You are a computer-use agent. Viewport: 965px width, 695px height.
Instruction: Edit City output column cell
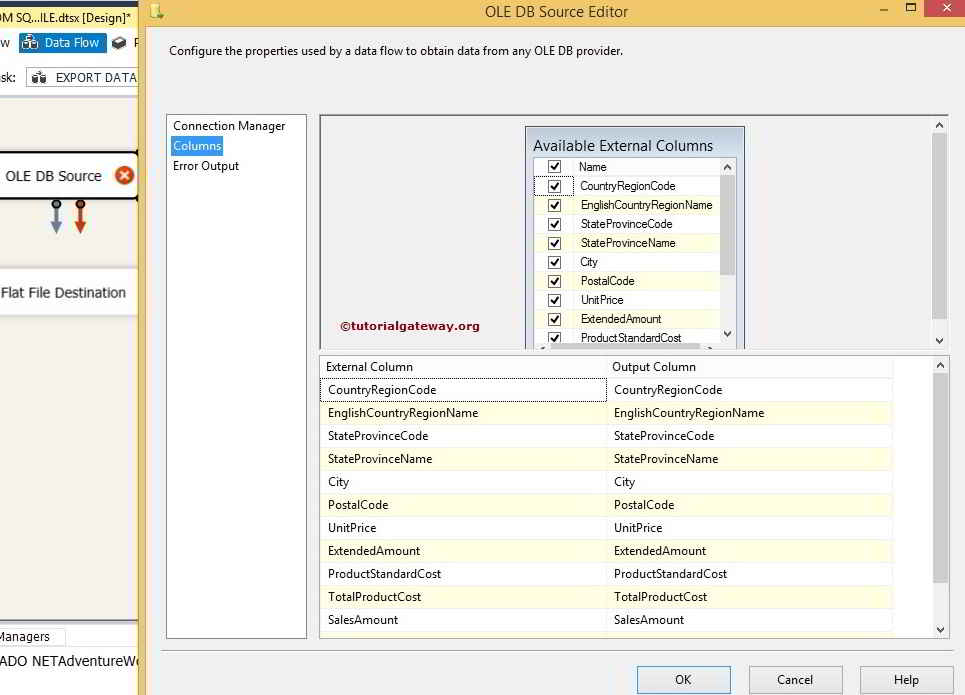(x=749, y=482)
